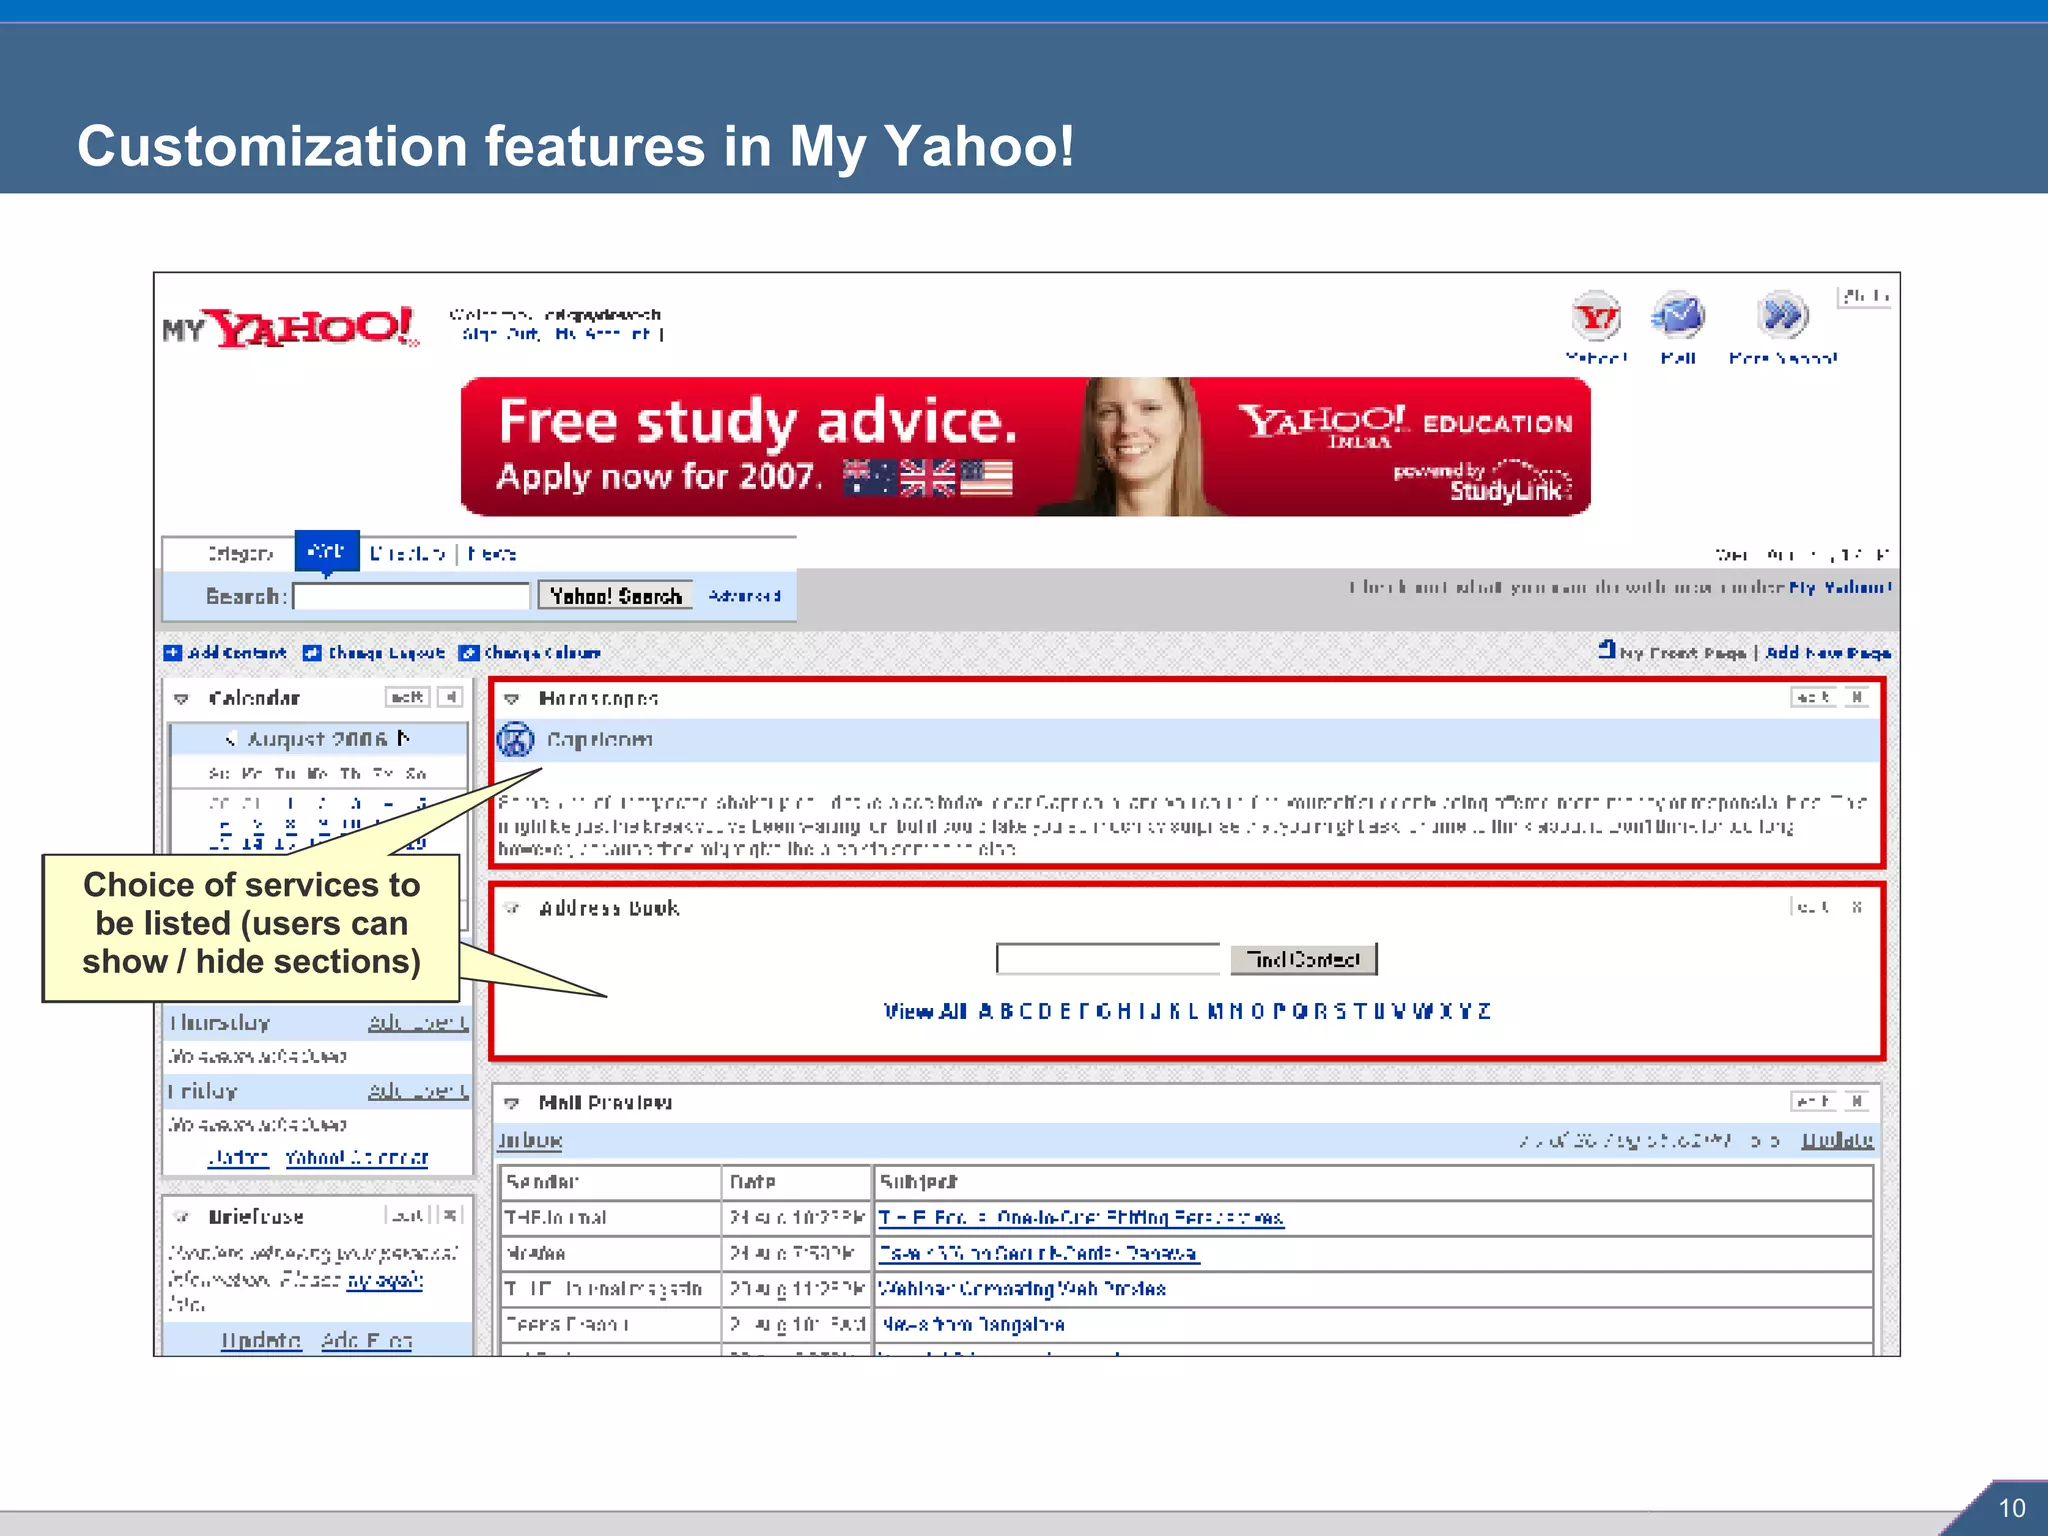Click the Capricorn sign name
The height and width of the screenshot is (1536, 2048).
coord(600,740)
